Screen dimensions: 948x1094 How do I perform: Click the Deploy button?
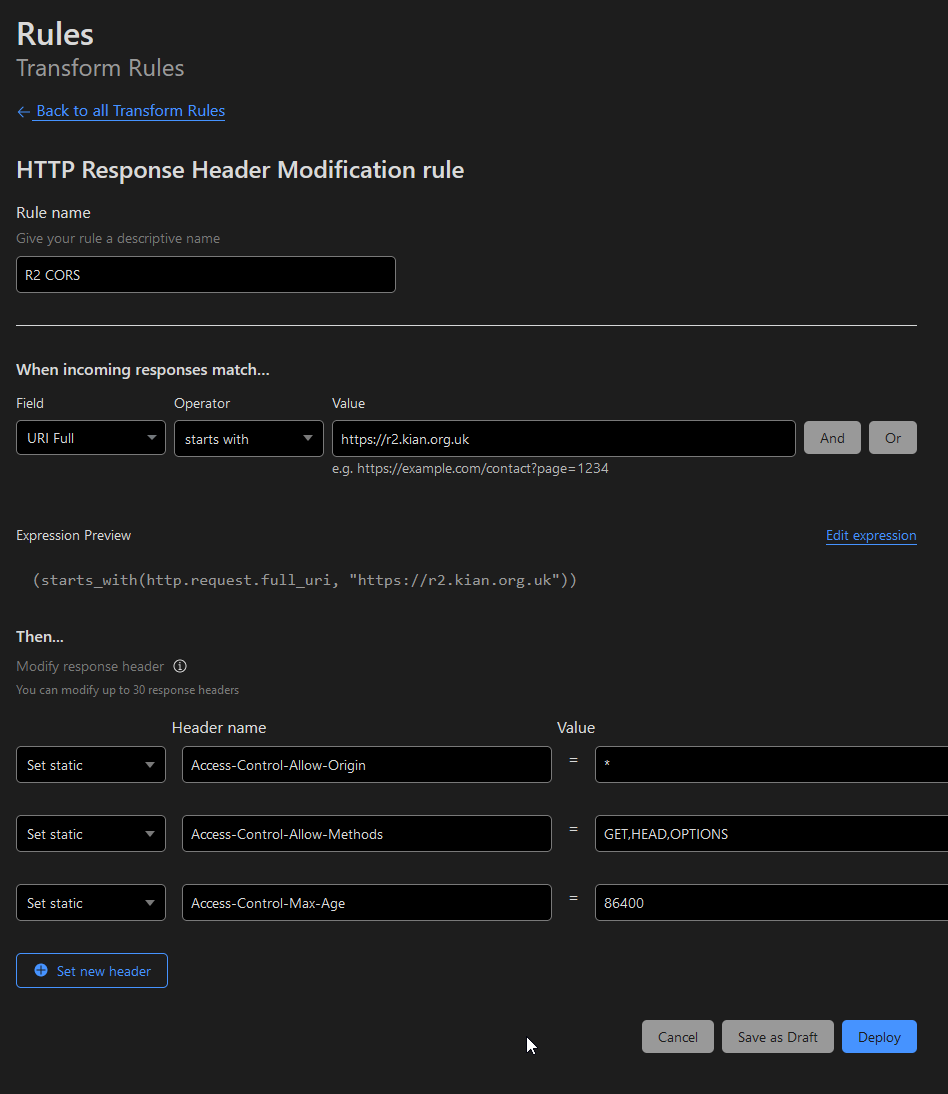coord(879,1037)
